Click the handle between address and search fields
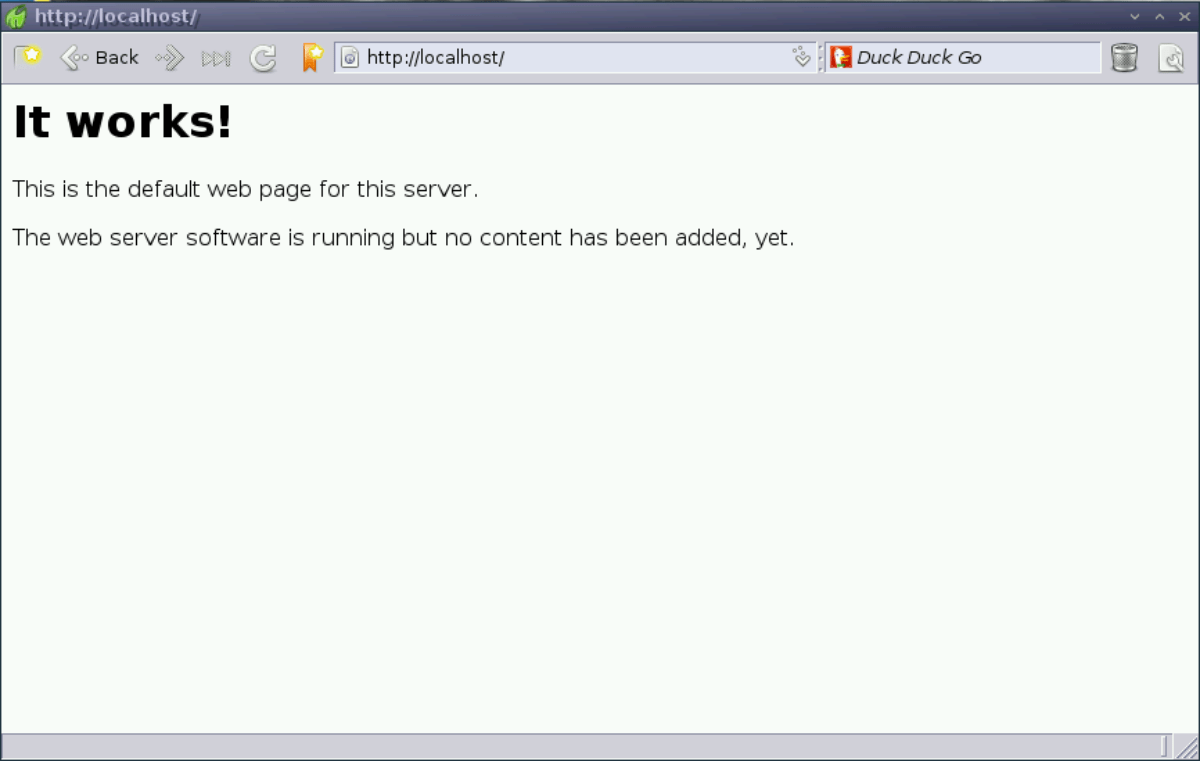Image resolution: width=1200 pixels, height=761 pixels. click(820, 58)
